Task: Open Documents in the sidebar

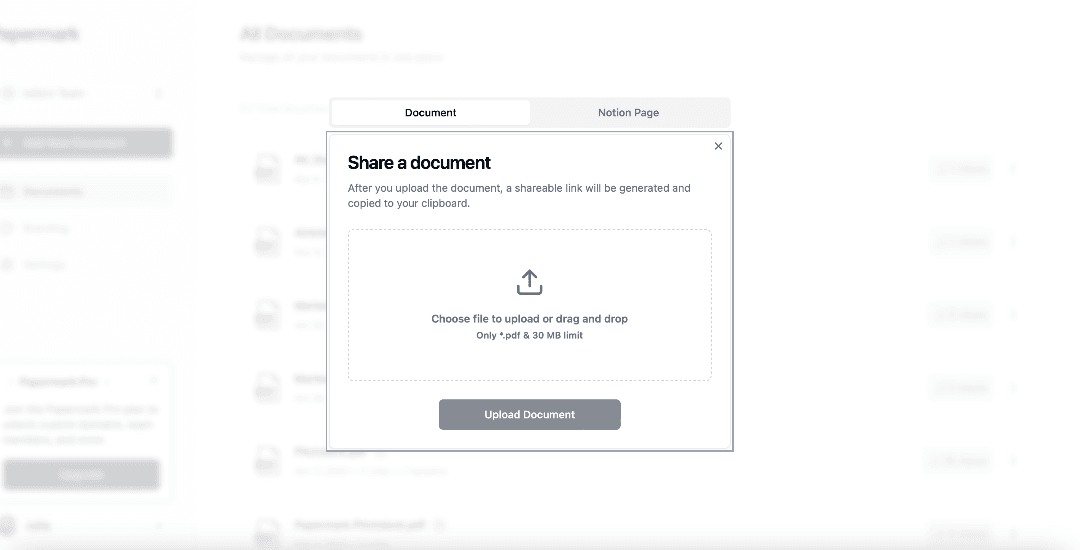Action: coord(52,191)
